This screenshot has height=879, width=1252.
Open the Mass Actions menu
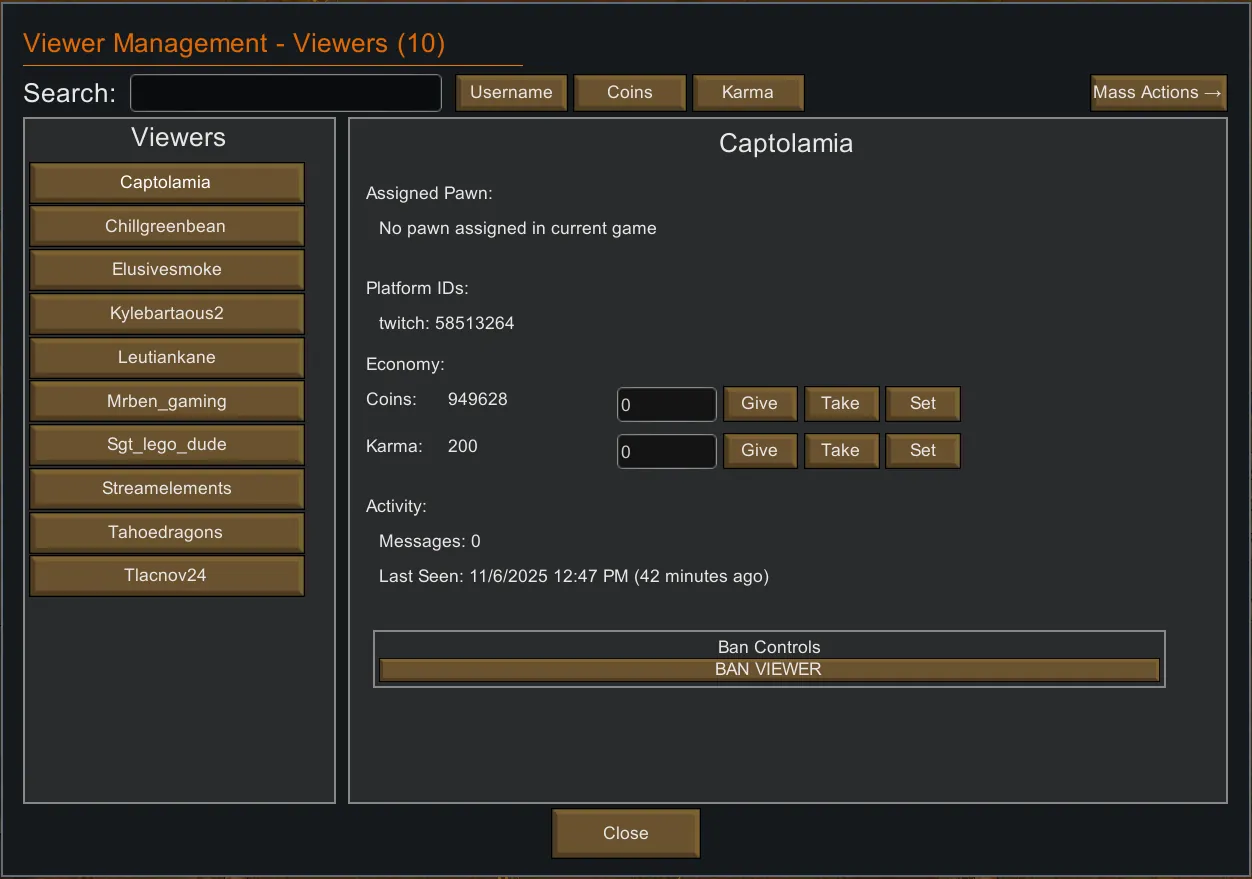pyautogui.click(x=1158, y=93)
